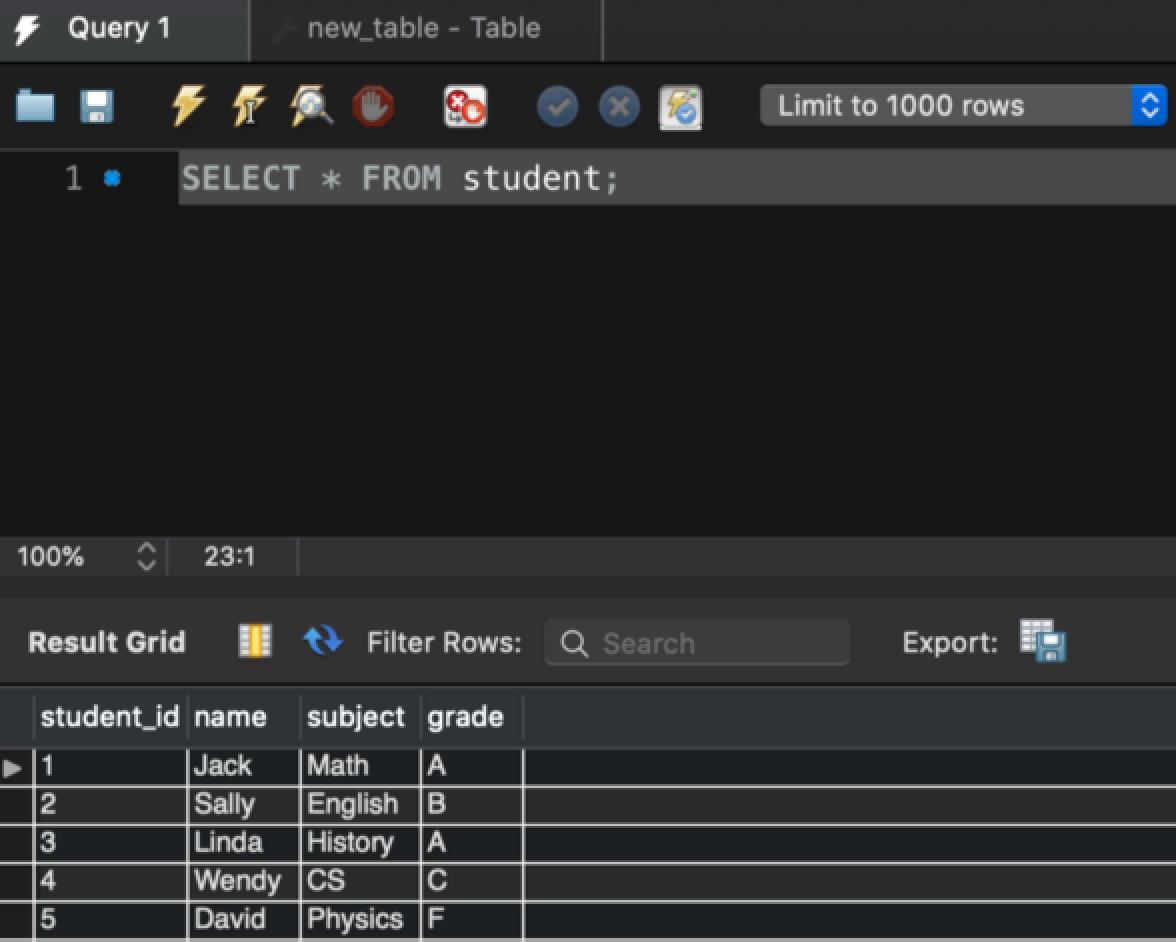This screenshot has height=942, width=1176.
Task: Toggle auto-commit mode icon
Action: click(x=680, y=107)
